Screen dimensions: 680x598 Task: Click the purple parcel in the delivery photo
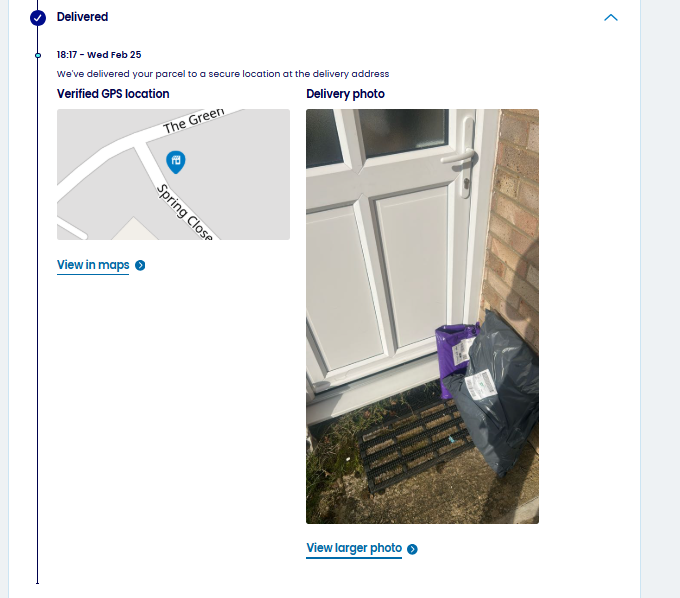click(453, 356)
